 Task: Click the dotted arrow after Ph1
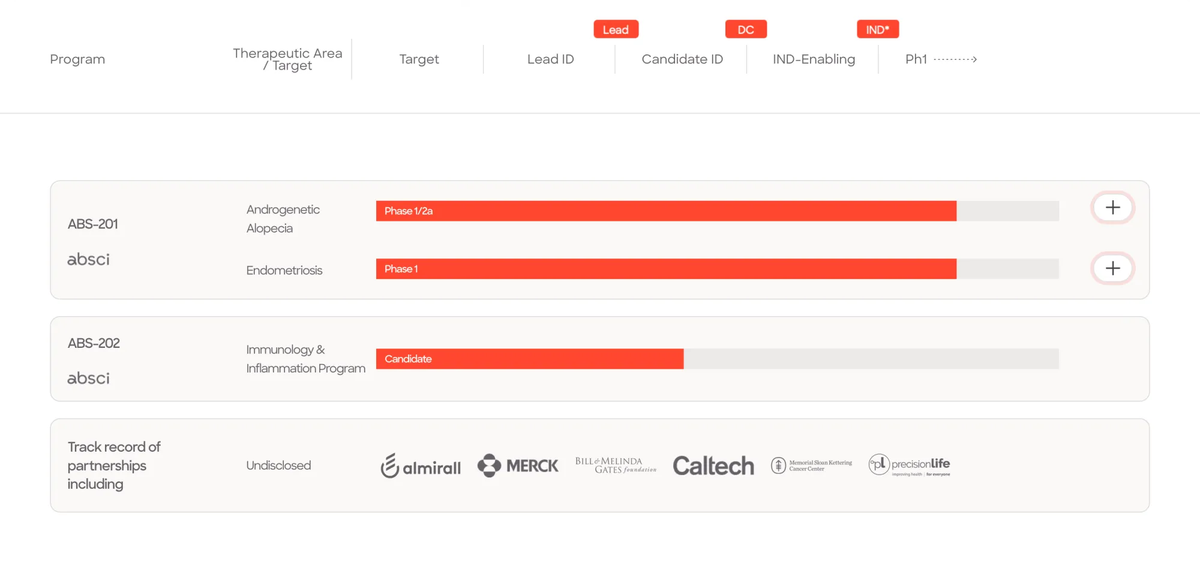pyautogui.click(x=955, y=59)
